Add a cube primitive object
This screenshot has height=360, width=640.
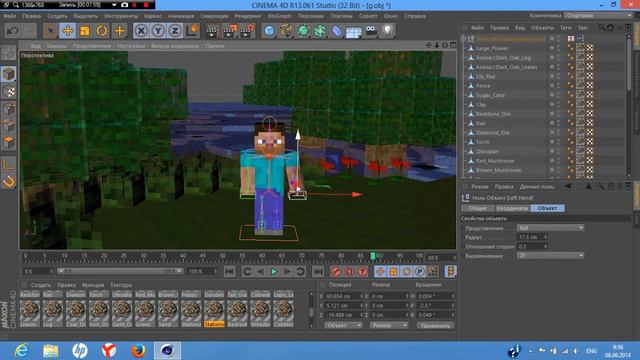[x=269, y=31]
